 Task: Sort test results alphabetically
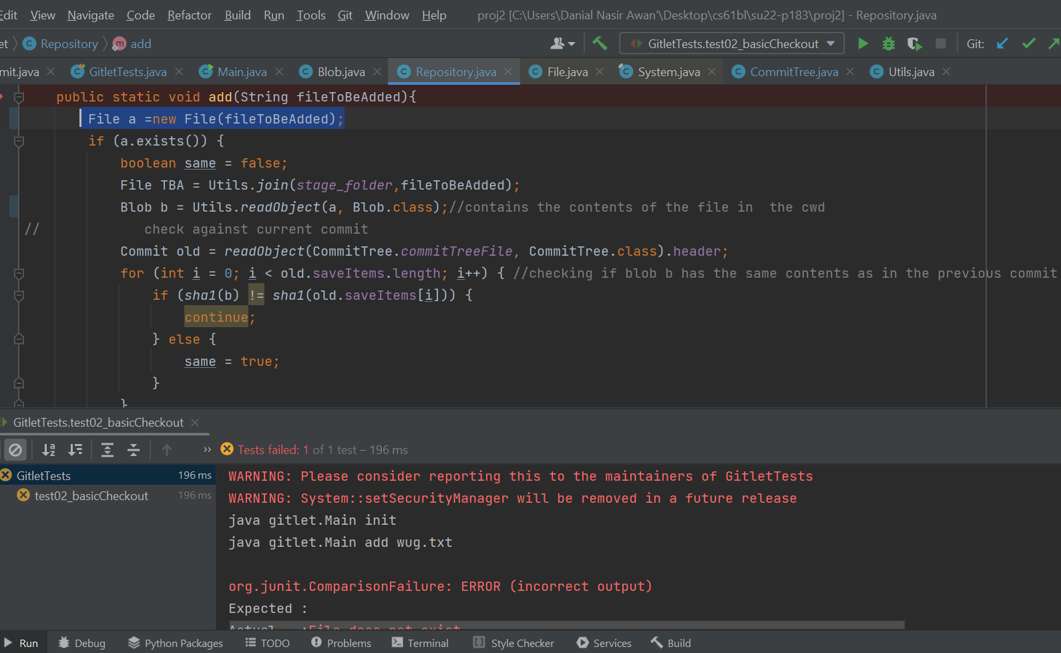(49, 450)
